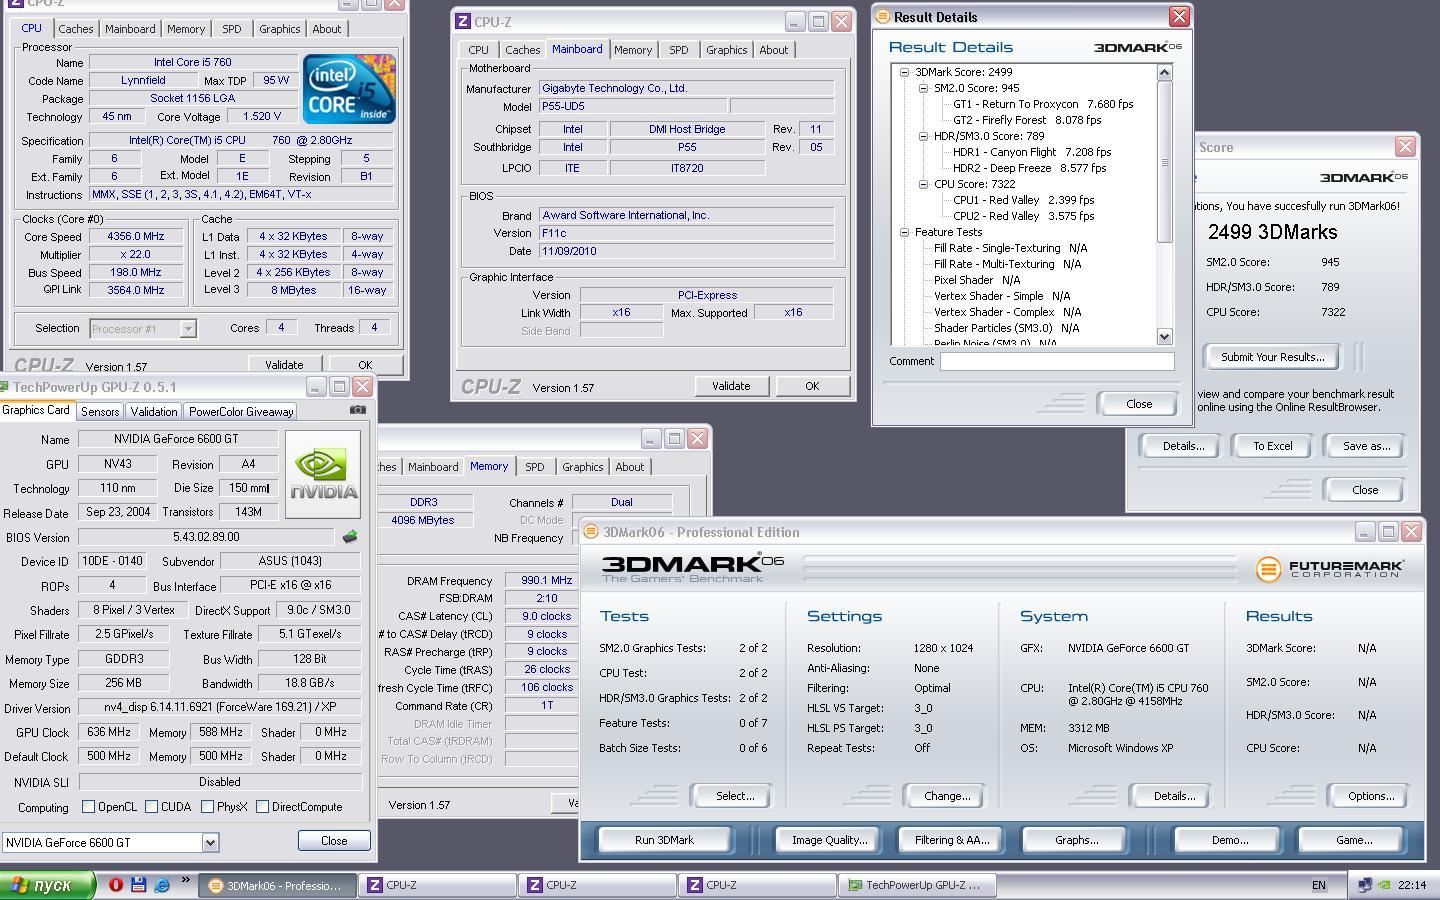
Task: Collapse the 3DMark Score tree node
Action: pos(904,72)
